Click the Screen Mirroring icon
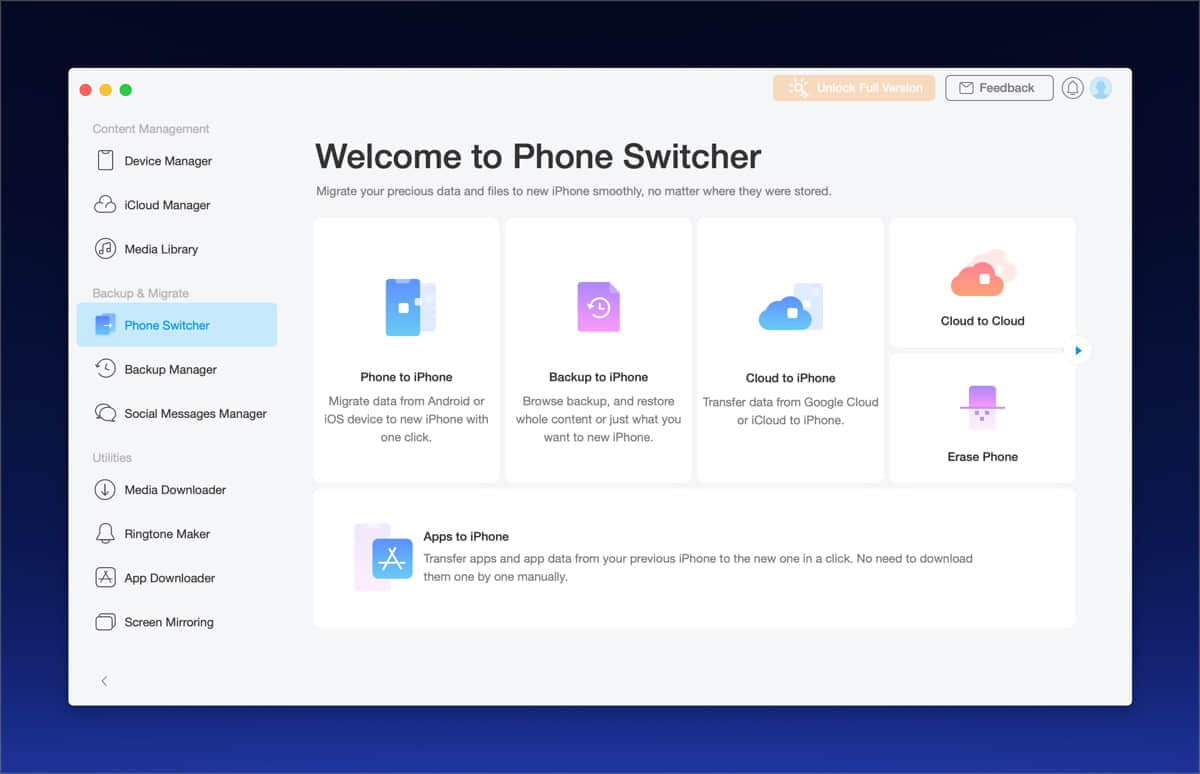Image resolution: width=1200 pixels, height=774 pixels. point(105,622)
